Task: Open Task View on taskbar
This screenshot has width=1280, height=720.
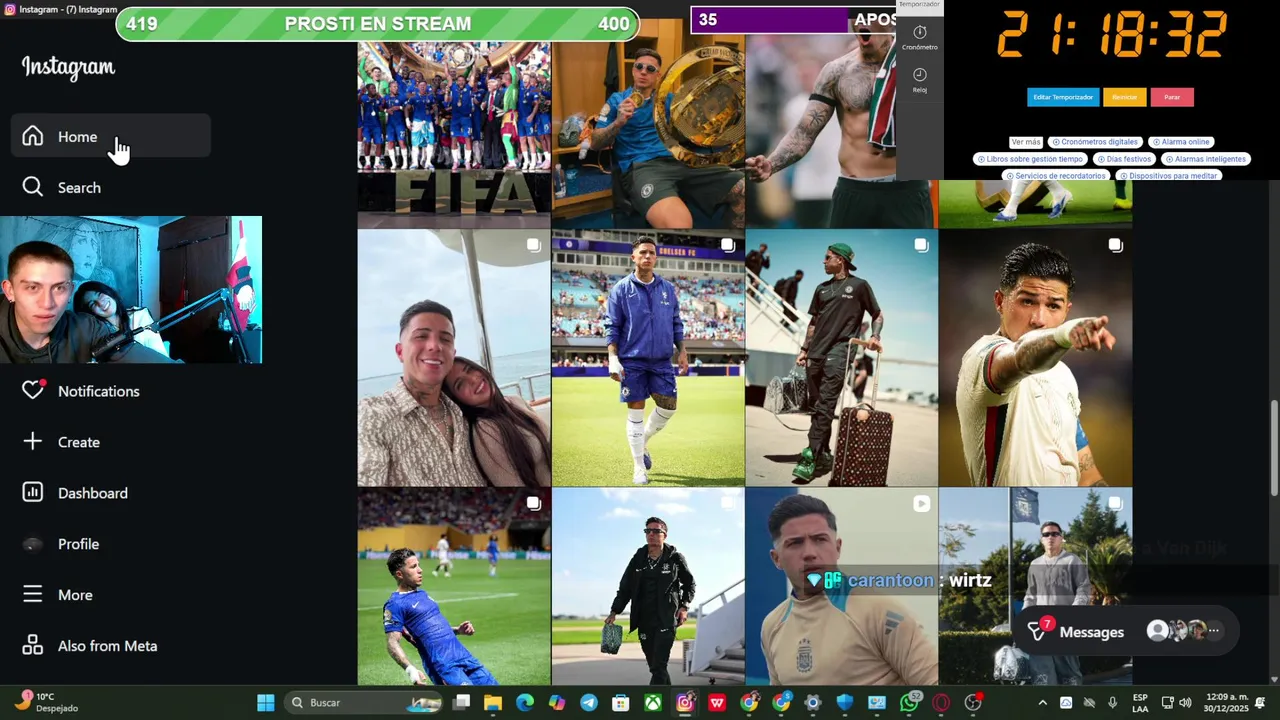Action: point(461,703)
